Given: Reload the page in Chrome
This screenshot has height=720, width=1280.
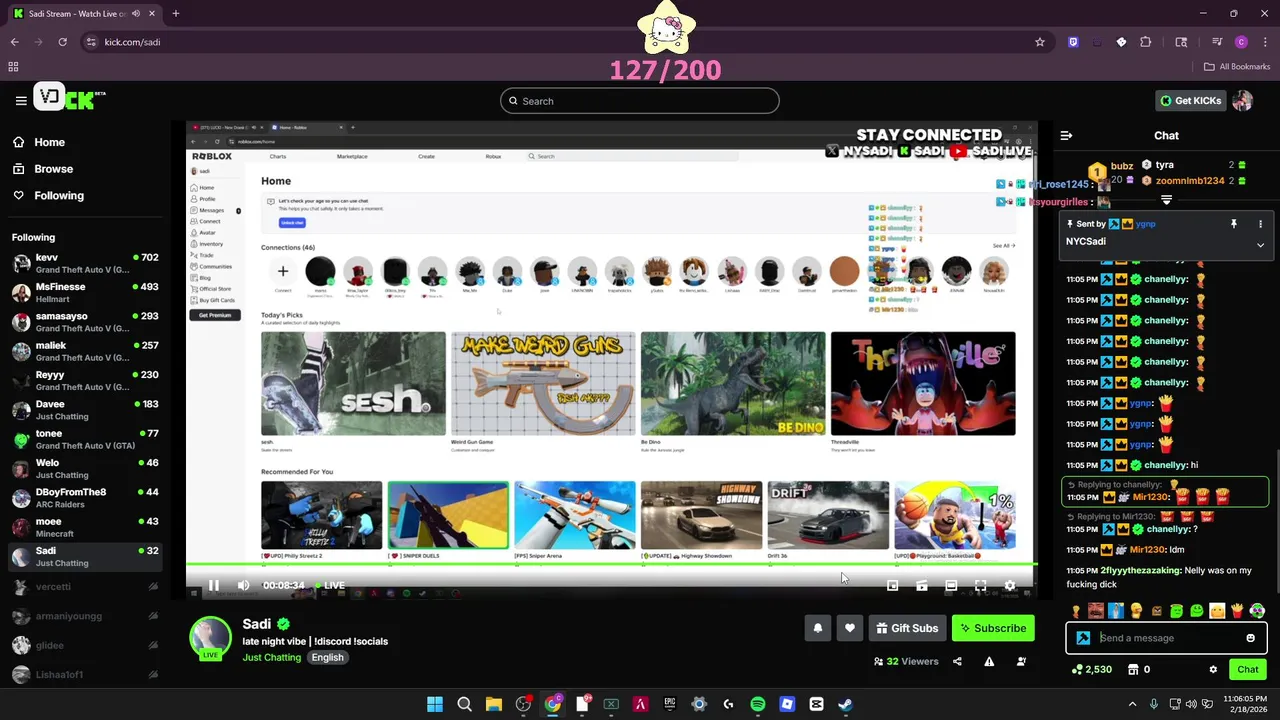Looking at the screenshot, I should (62, 42).
